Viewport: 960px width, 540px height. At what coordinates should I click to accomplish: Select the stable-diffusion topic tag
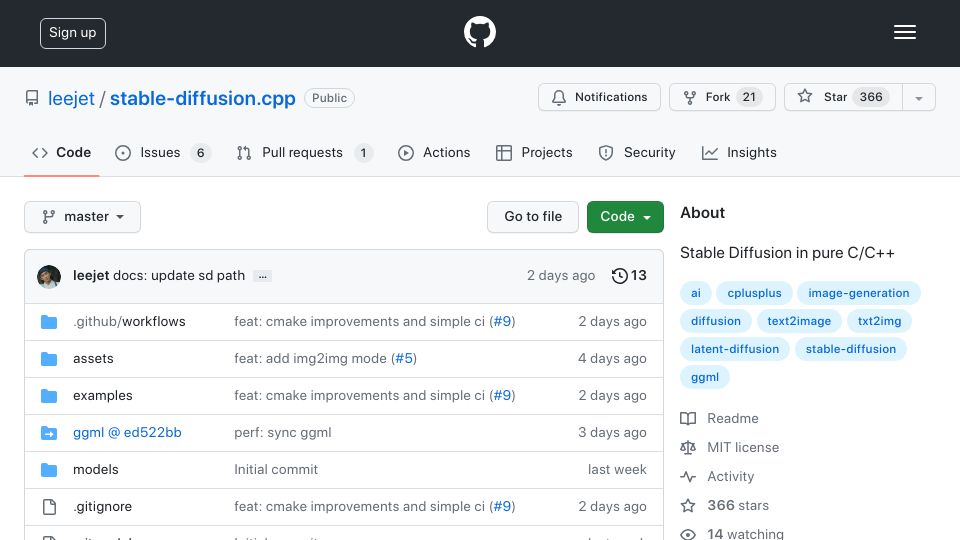tap(850, 349)
